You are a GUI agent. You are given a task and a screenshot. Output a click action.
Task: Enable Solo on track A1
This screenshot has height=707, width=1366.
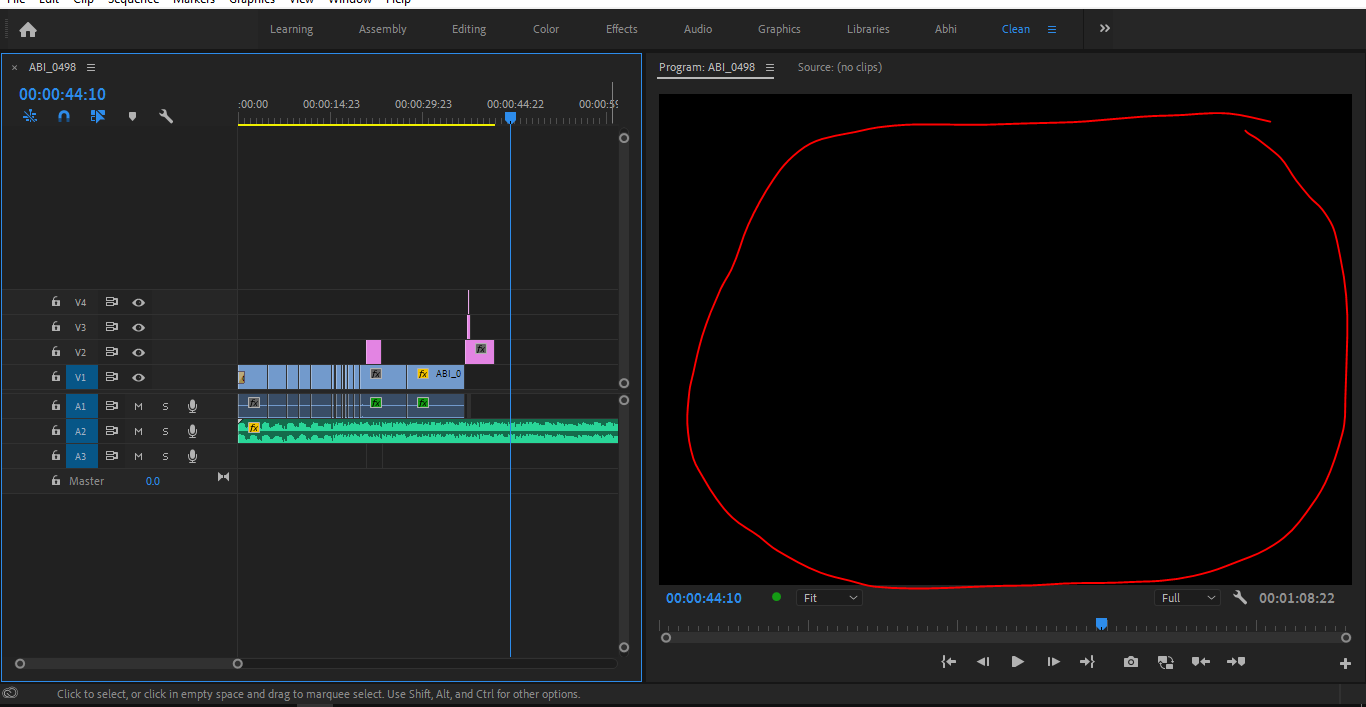point(164,405)
